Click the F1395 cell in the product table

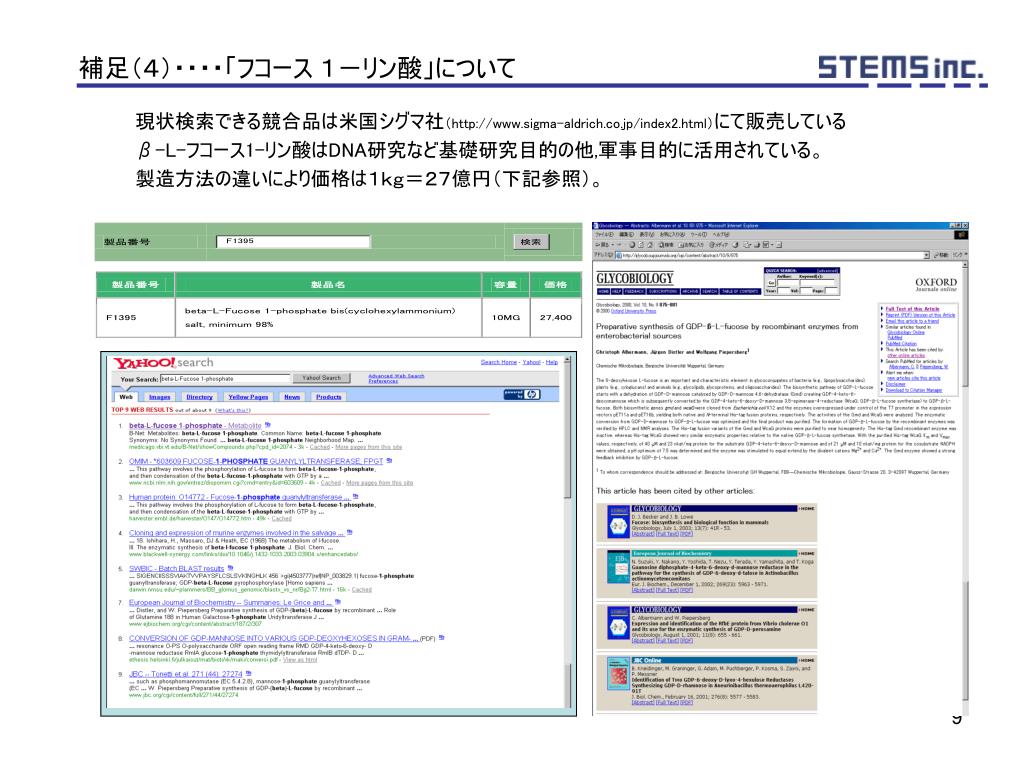[x=135, y=317]
